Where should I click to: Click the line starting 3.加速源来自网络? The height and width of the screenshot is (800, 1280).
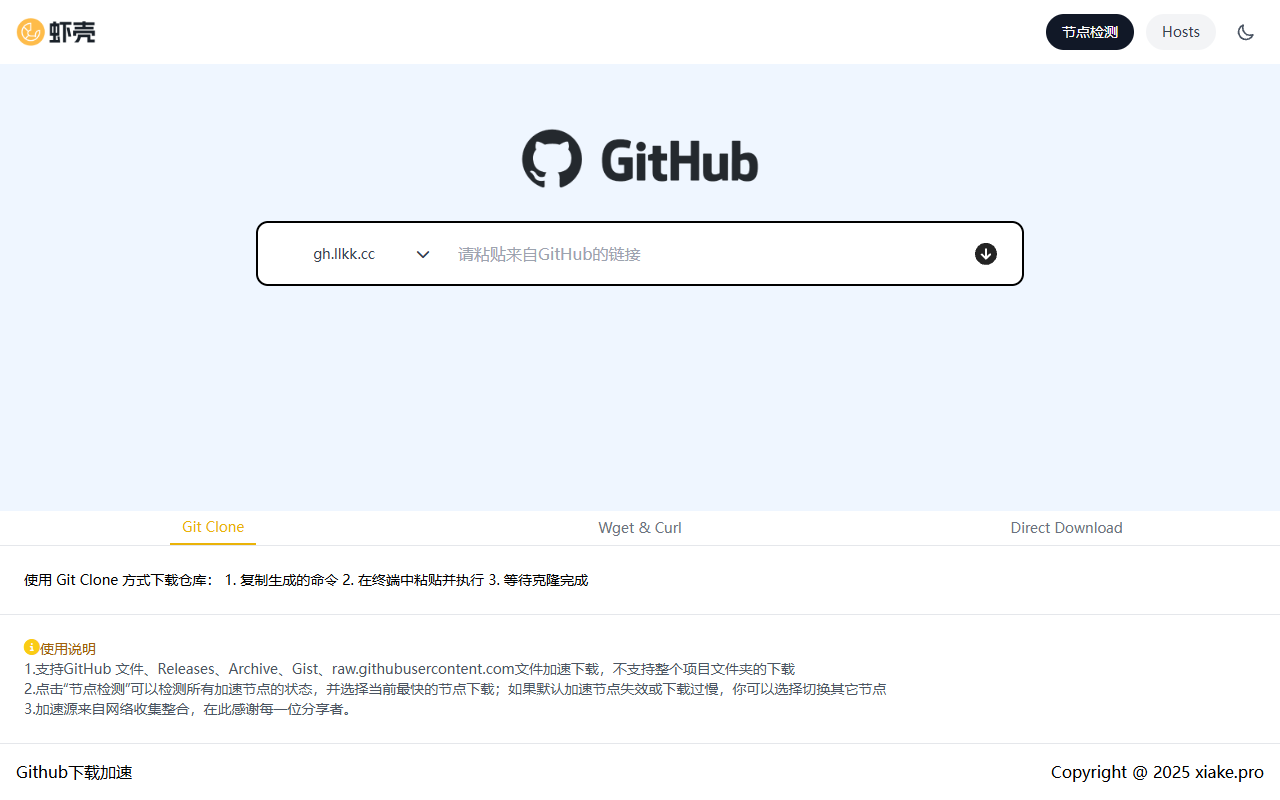tap(189, 709)
